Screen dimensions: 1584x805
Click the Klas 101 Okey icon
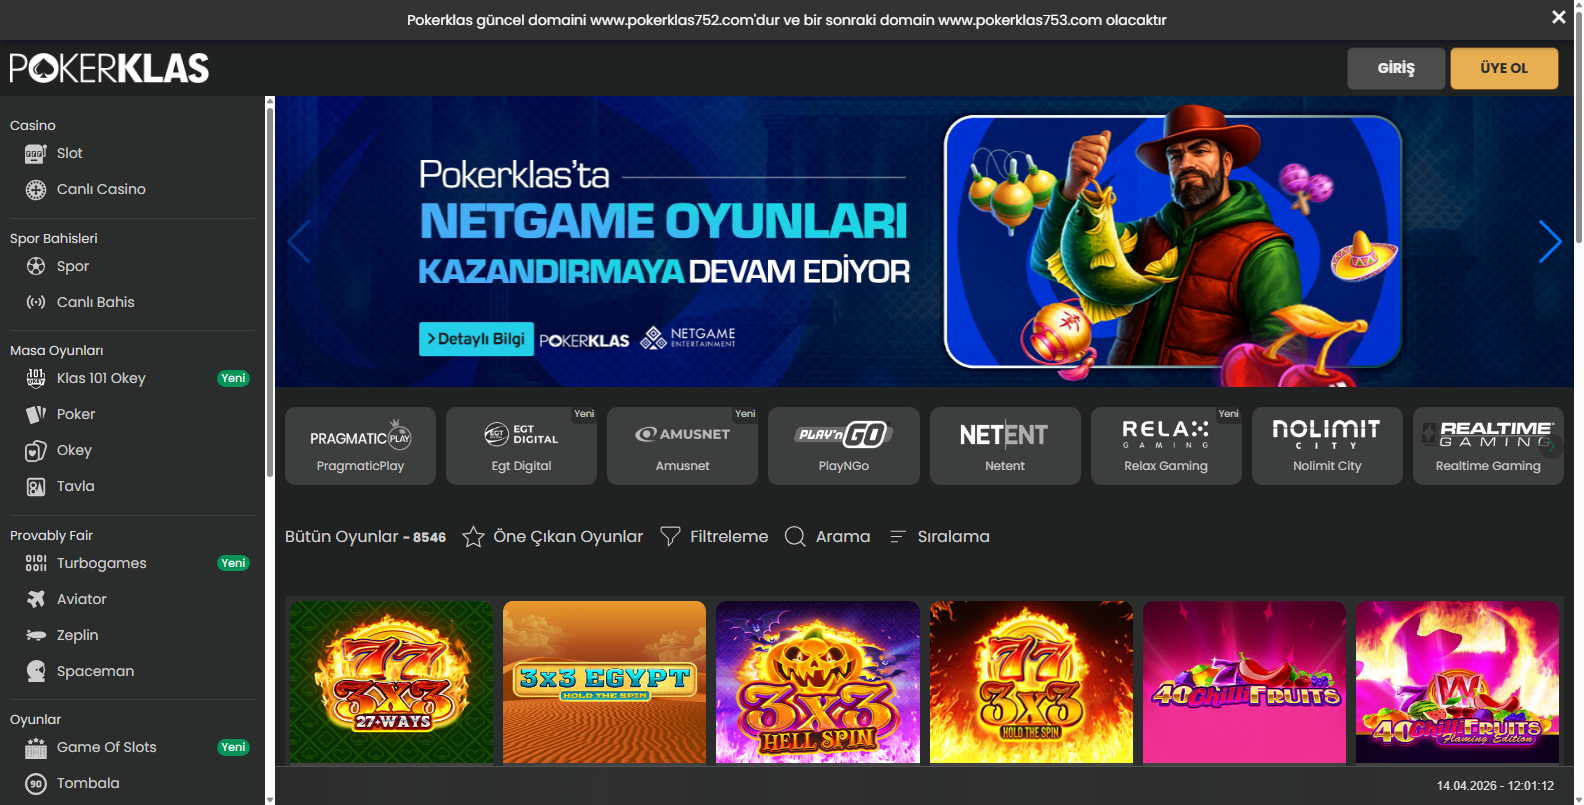(x=36, y=378)
